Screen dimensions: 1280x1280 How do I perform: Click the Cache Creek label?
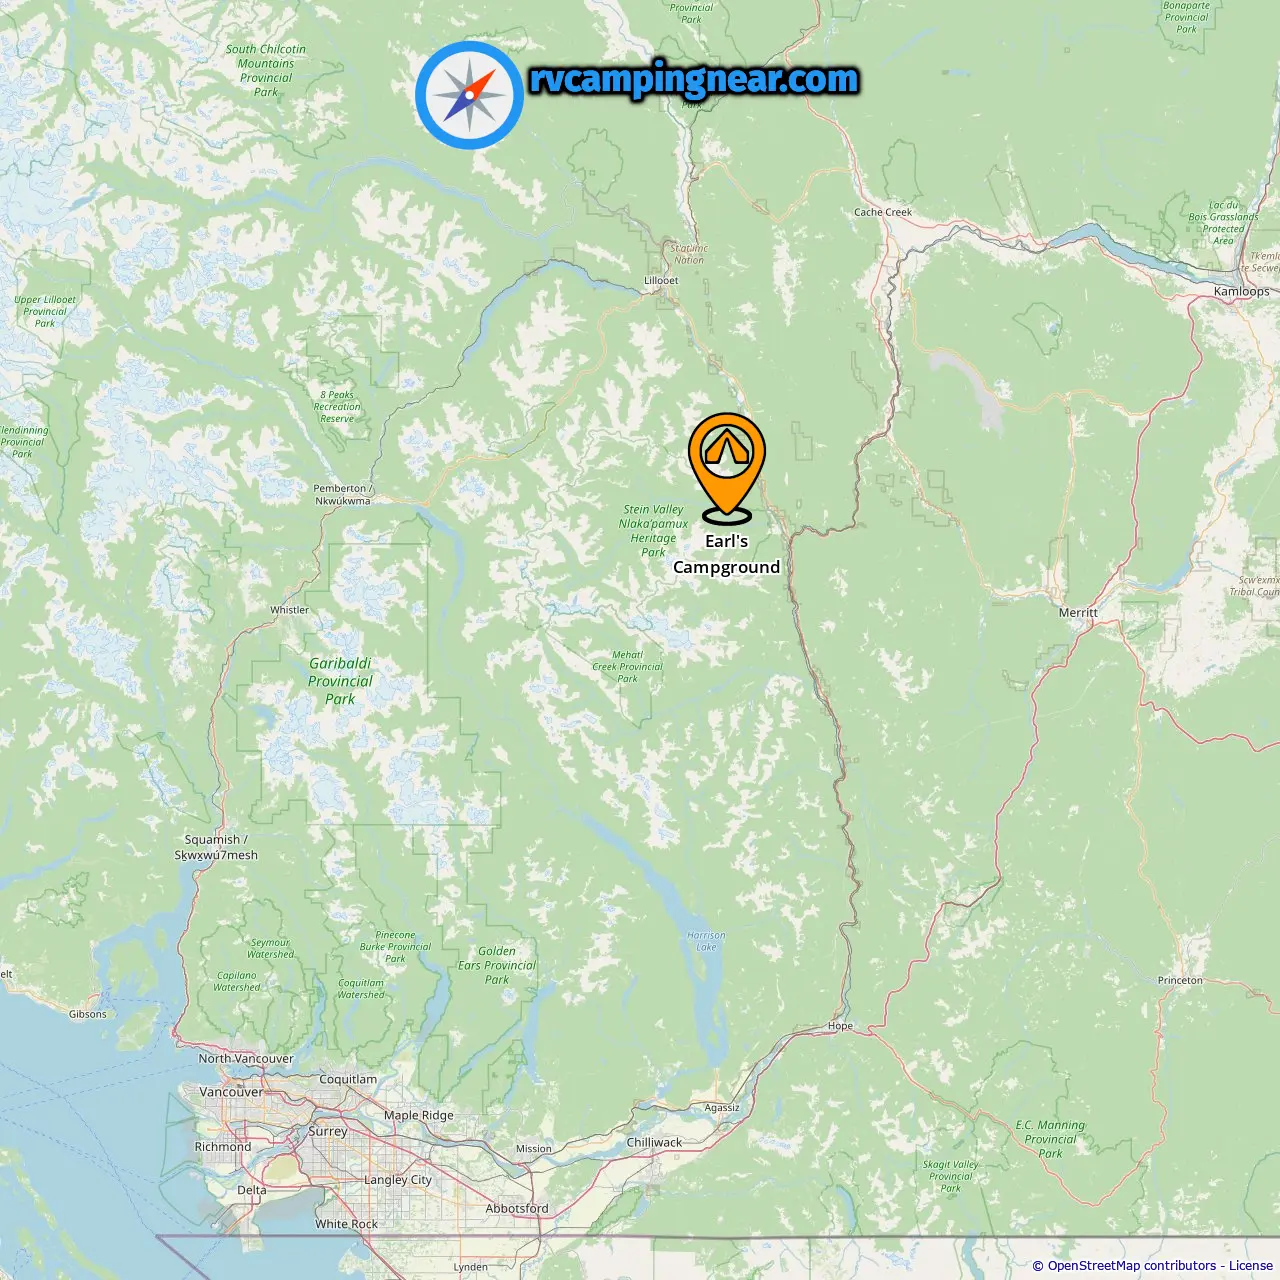click(x=883, y=212)
